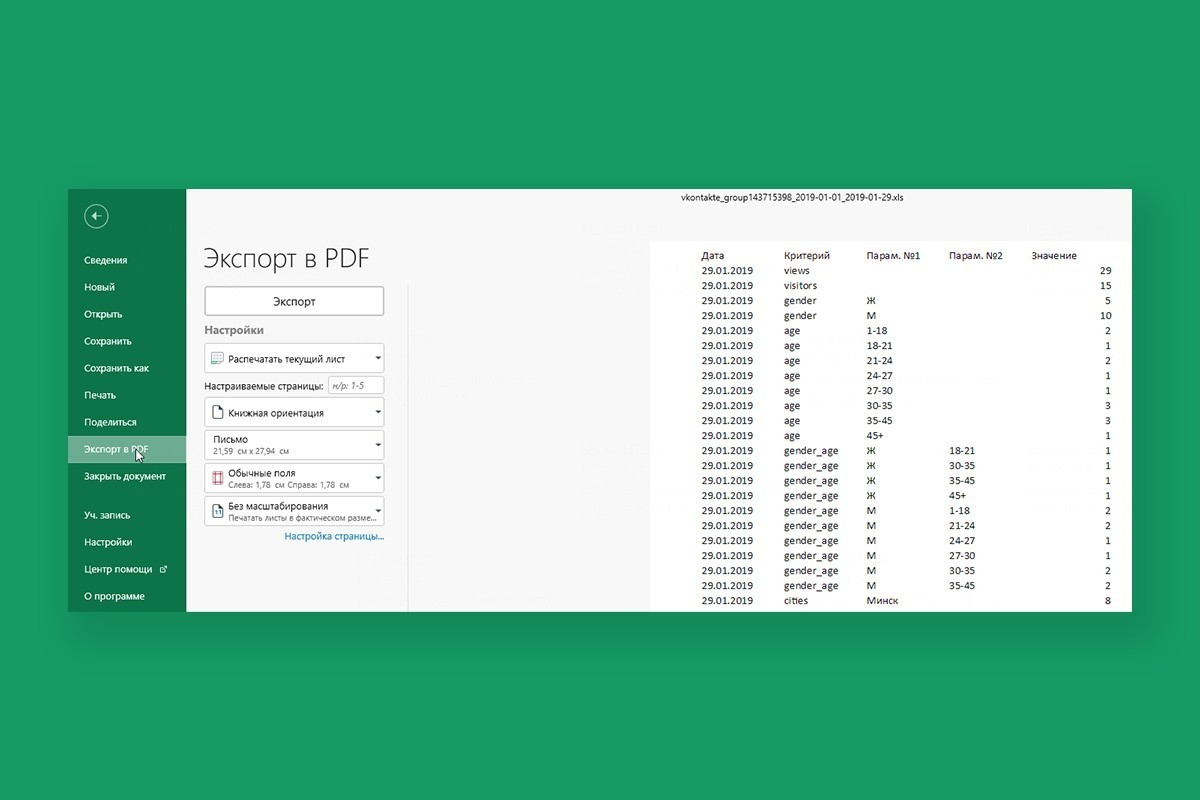Open Настройки in the green sidebar
The height and width of the screenshot is (800, 1200).
pos(108,542)
